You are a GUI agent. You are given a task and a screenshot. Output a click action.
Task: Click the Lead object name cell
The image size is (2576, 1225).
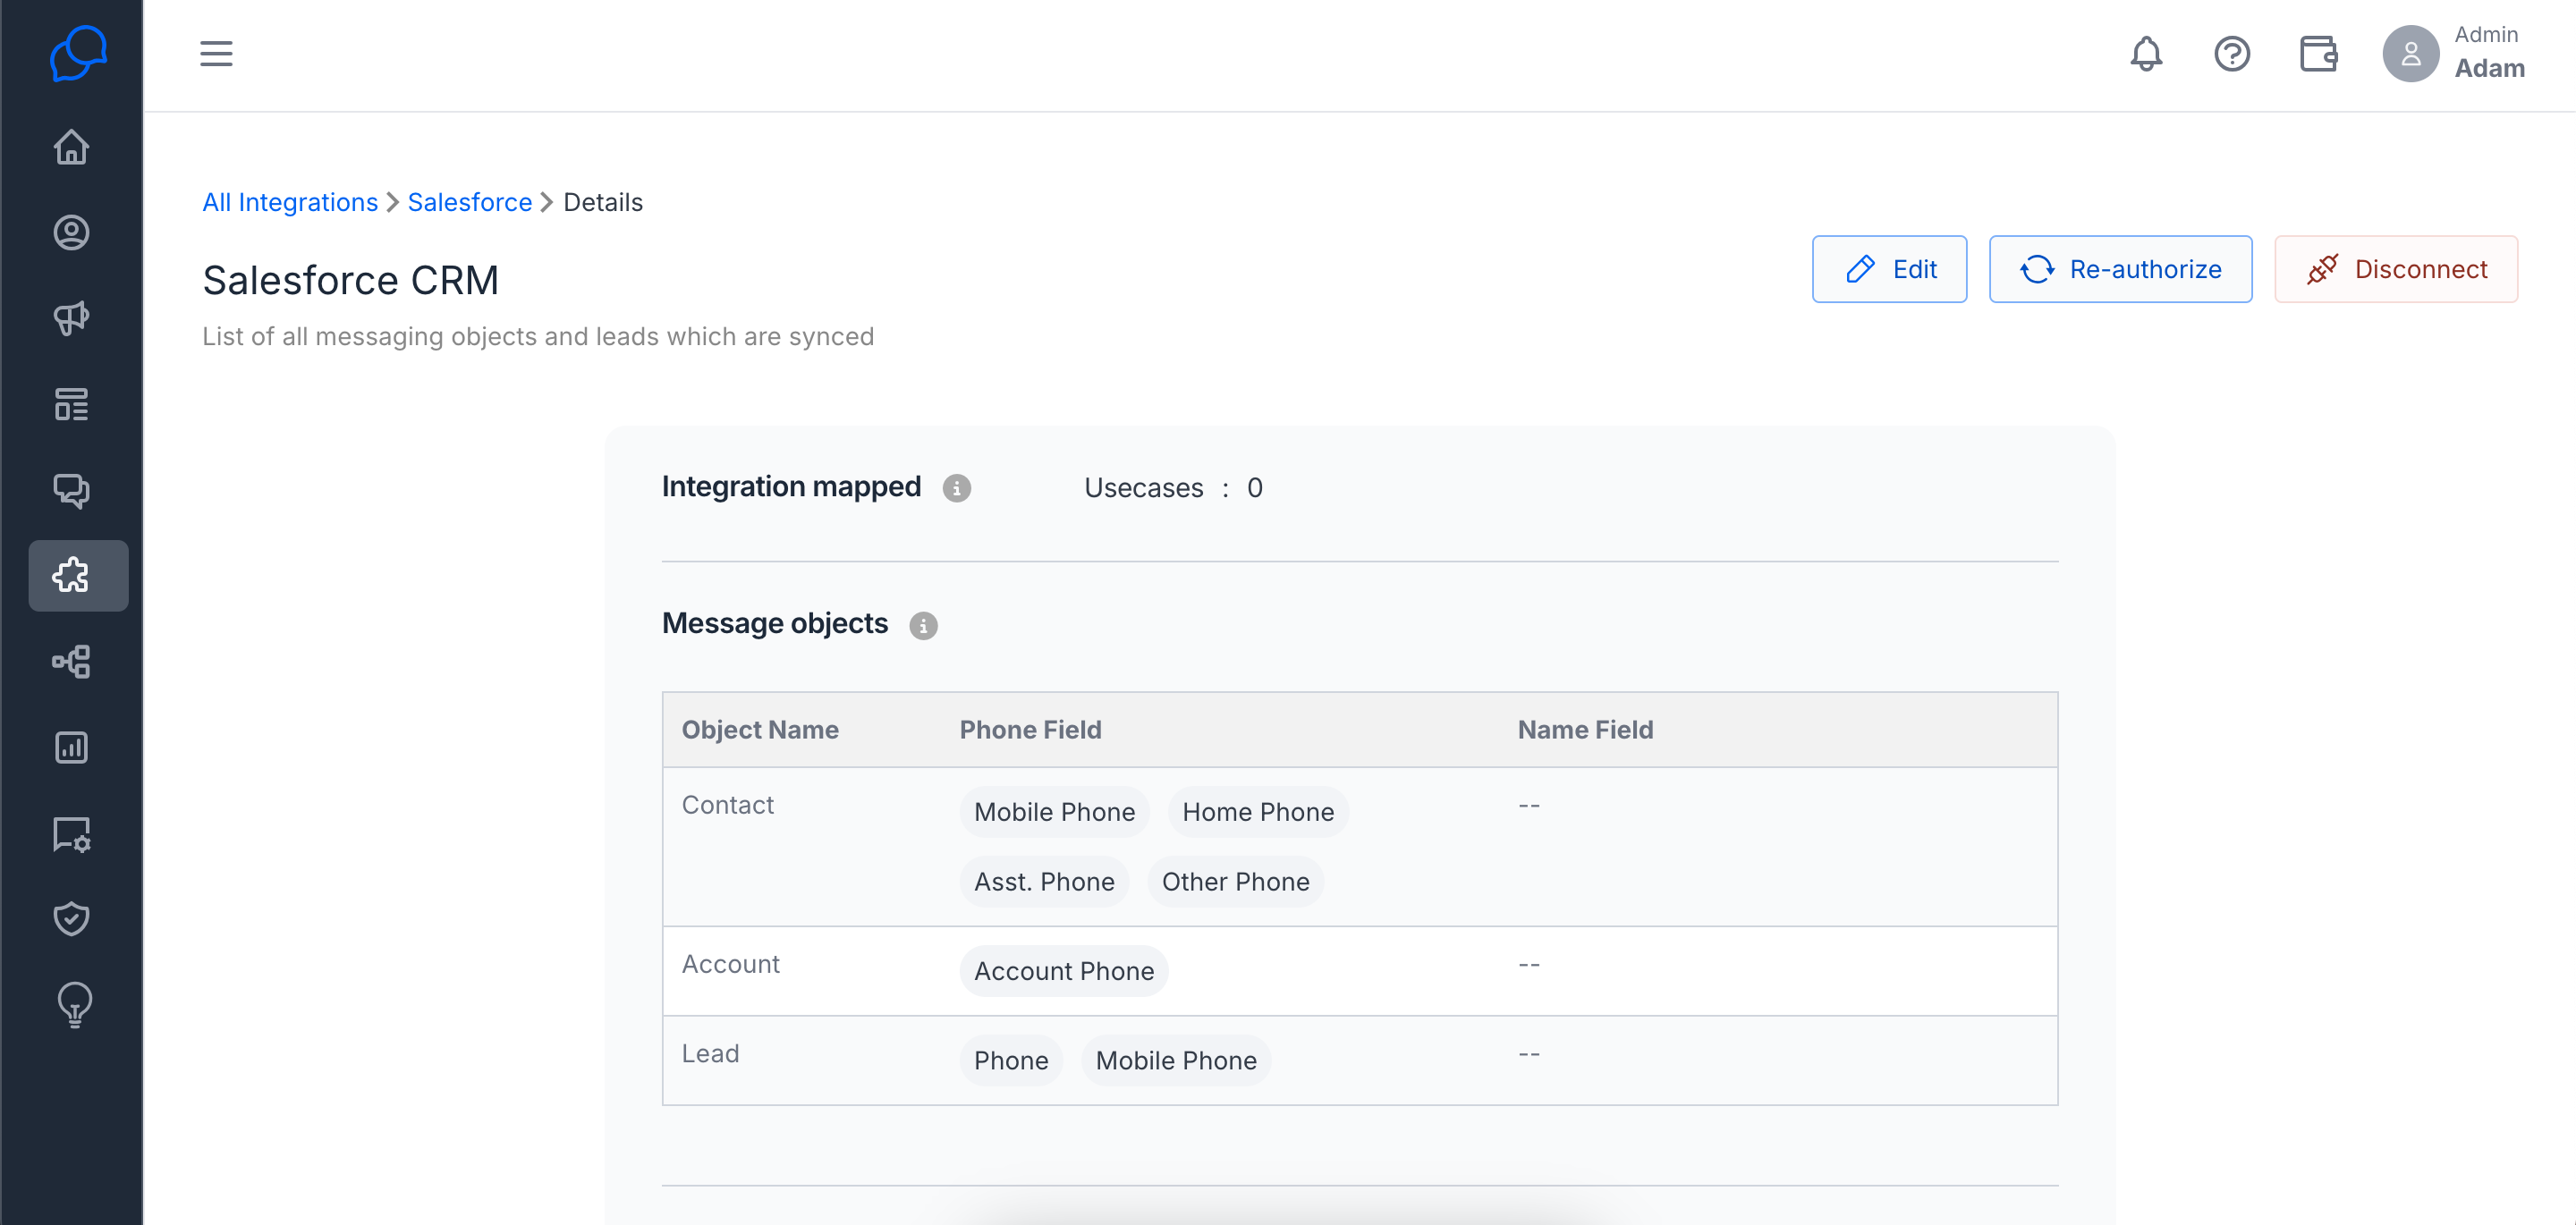click(710, 1053)
